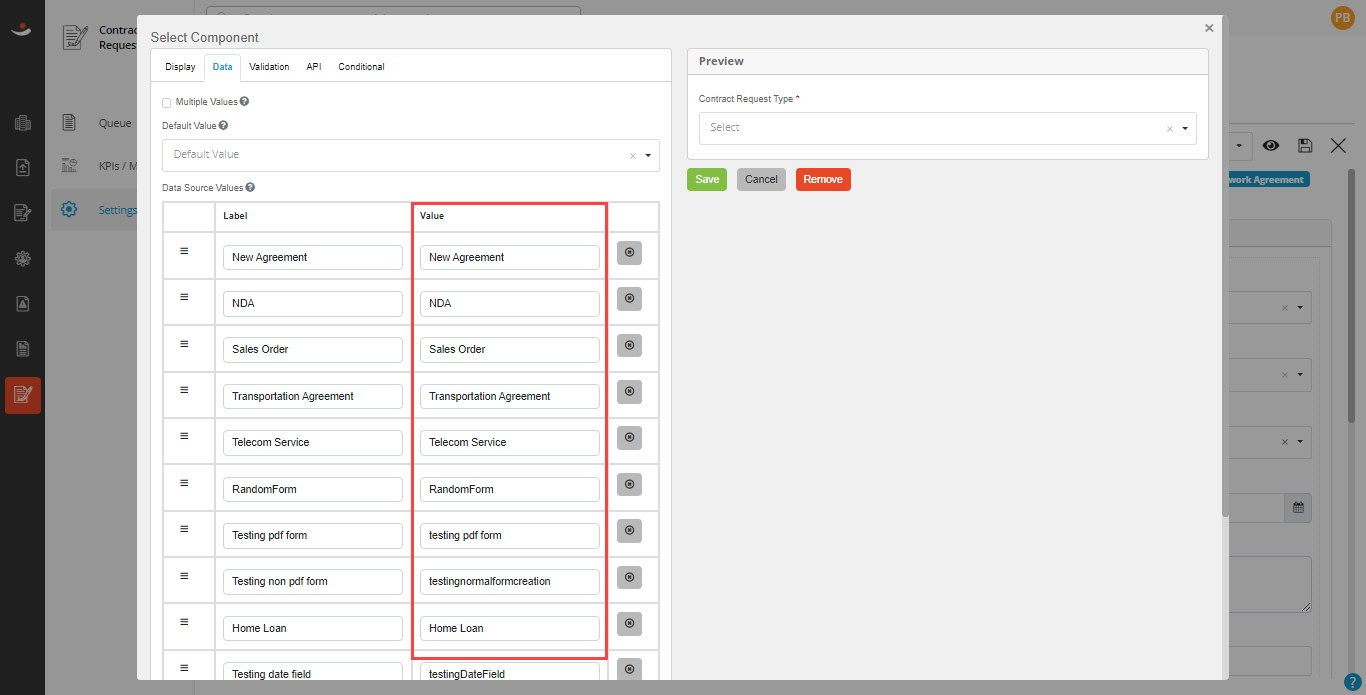Select the Data tab
Viewport: 1366px width, 695px height.
[x=222, y=67]
